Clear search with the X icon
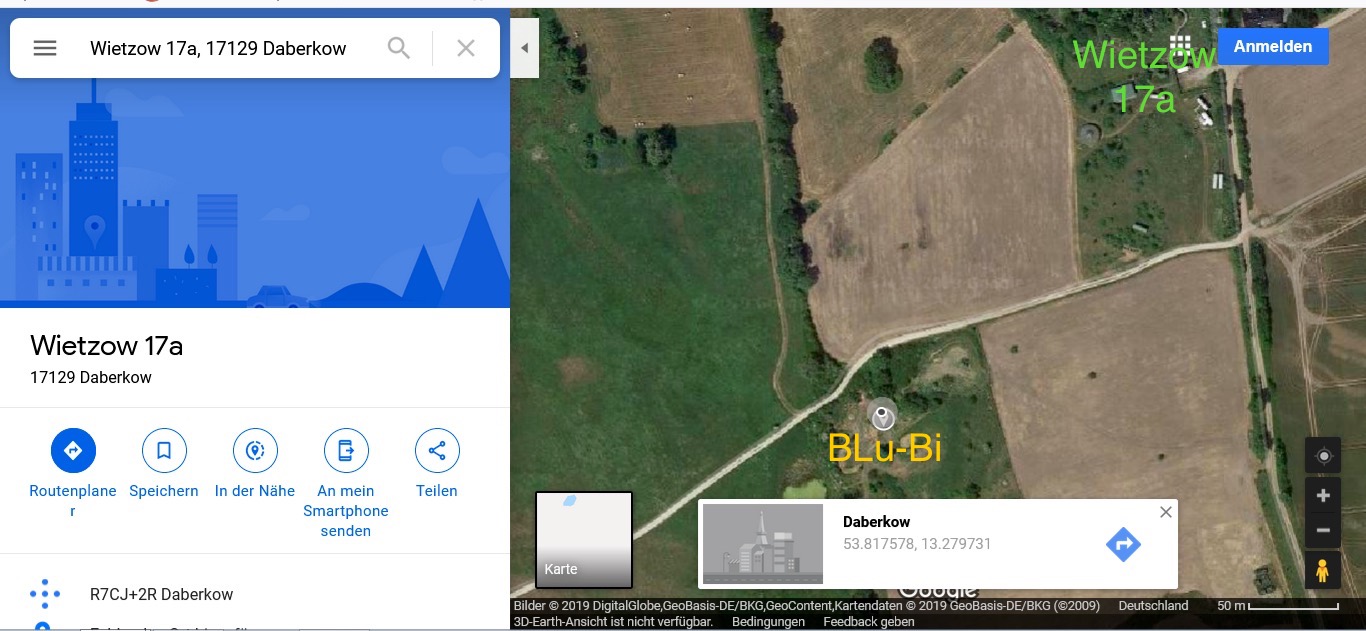Viewport: 1366px width, 631px height. click(x=466, y=48)
